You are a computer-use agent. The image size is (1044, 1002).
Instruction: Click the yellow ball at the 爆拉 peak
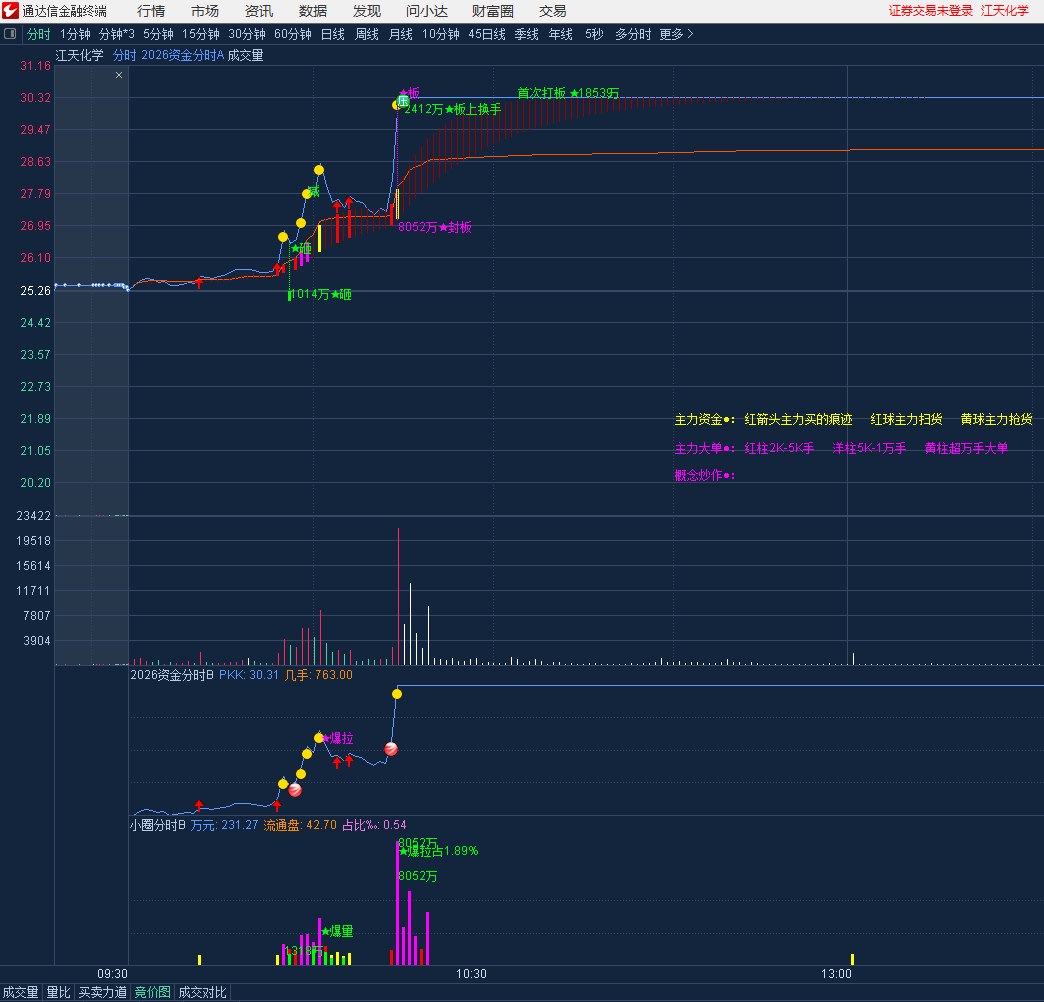coord(319,738)
